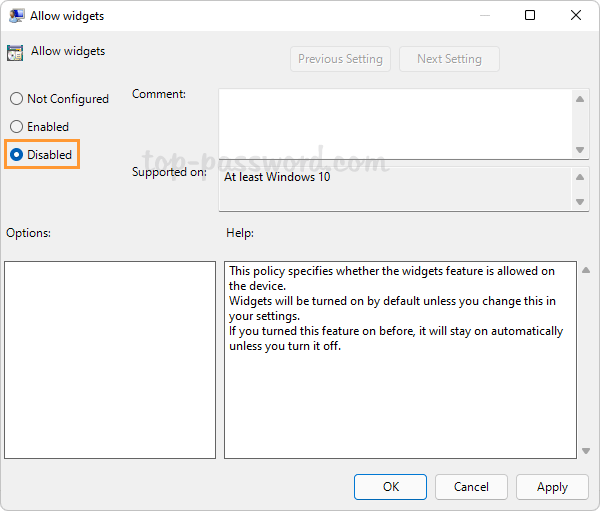600x511 pixels.
Task: Maximize the Allow widgets window
Action: point(530,16)
